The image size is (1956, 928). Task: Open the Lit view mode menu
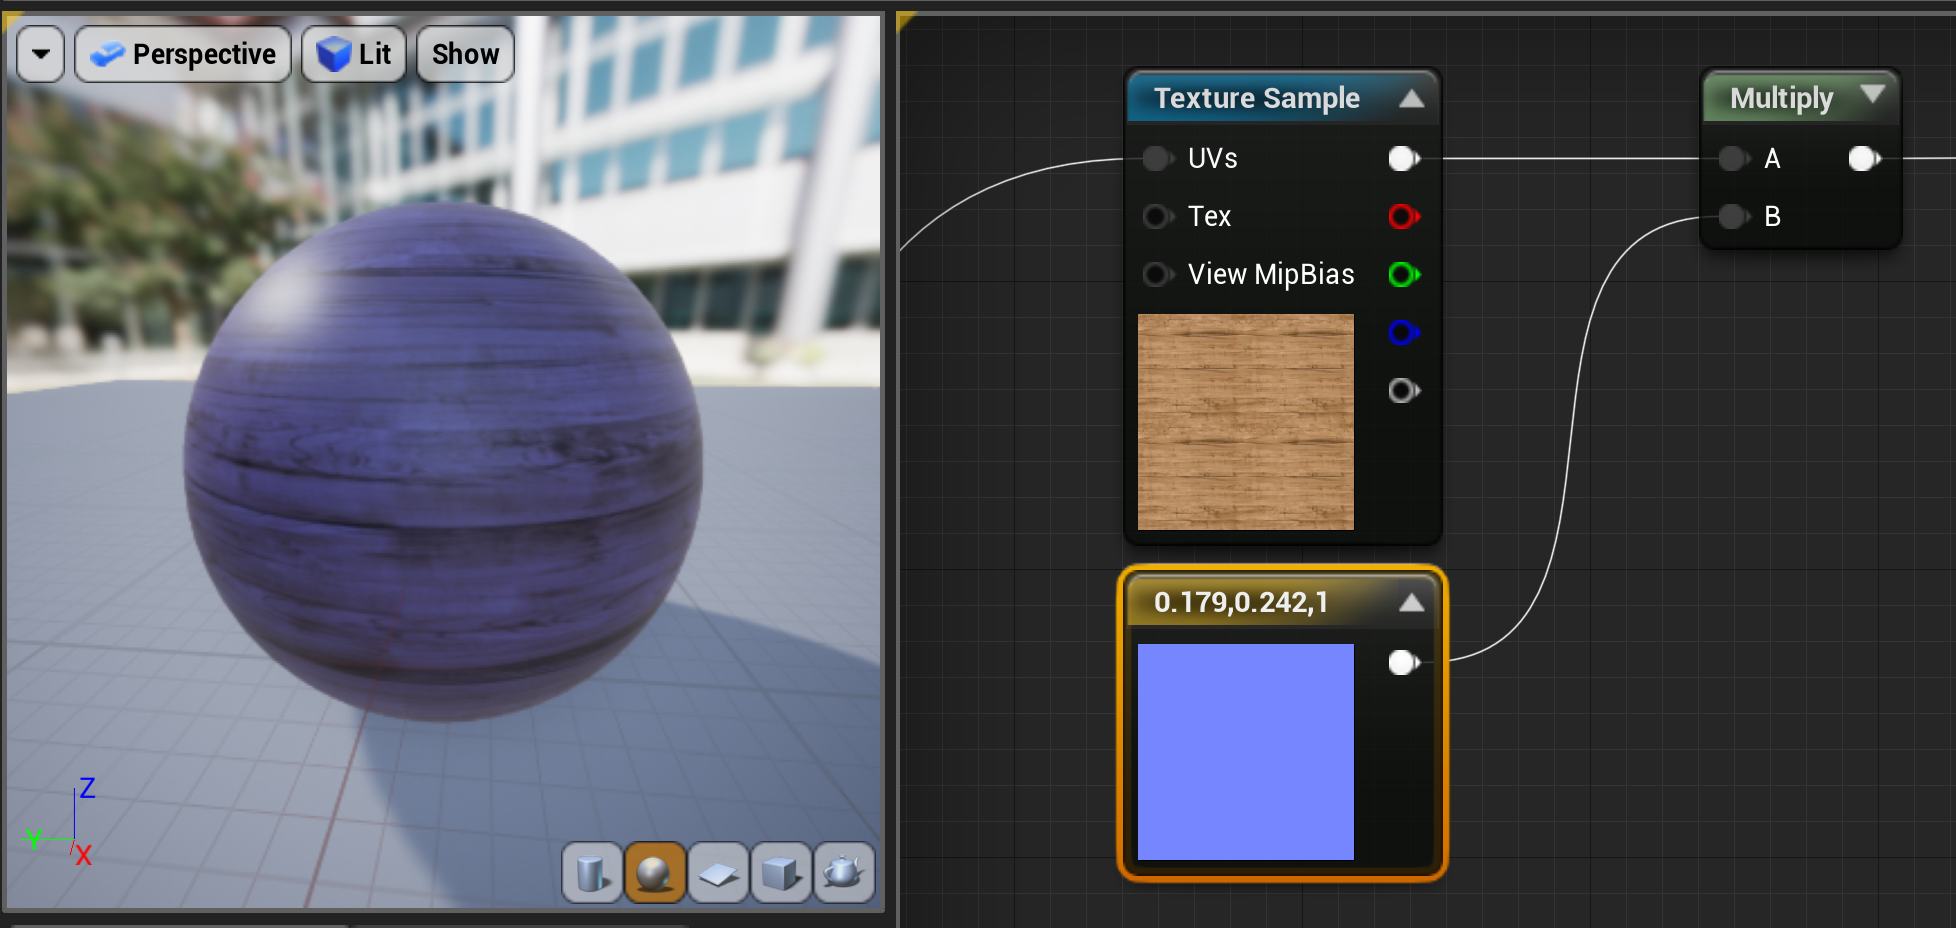[354, 54]
